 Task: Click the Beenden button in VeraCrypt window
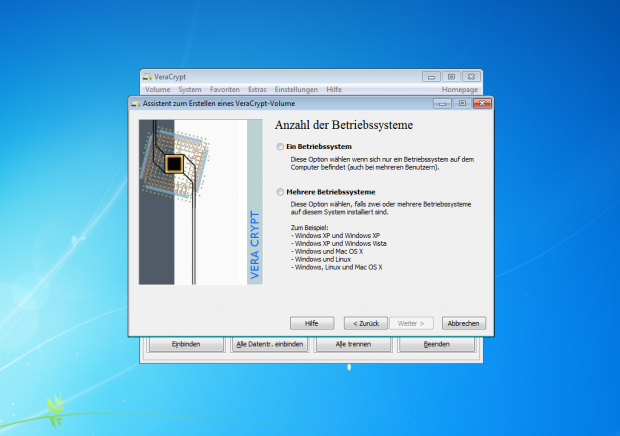(437, 344)
